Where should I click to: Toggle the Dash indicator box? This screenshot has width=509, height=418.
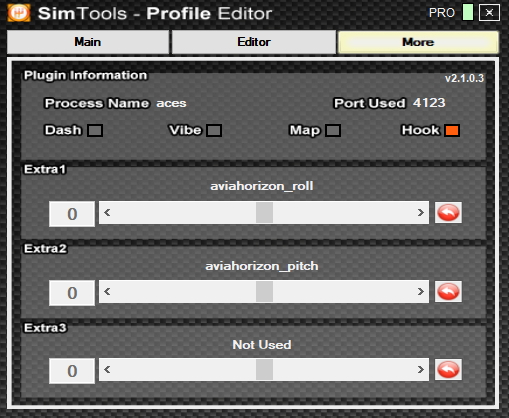click(95, 130)
